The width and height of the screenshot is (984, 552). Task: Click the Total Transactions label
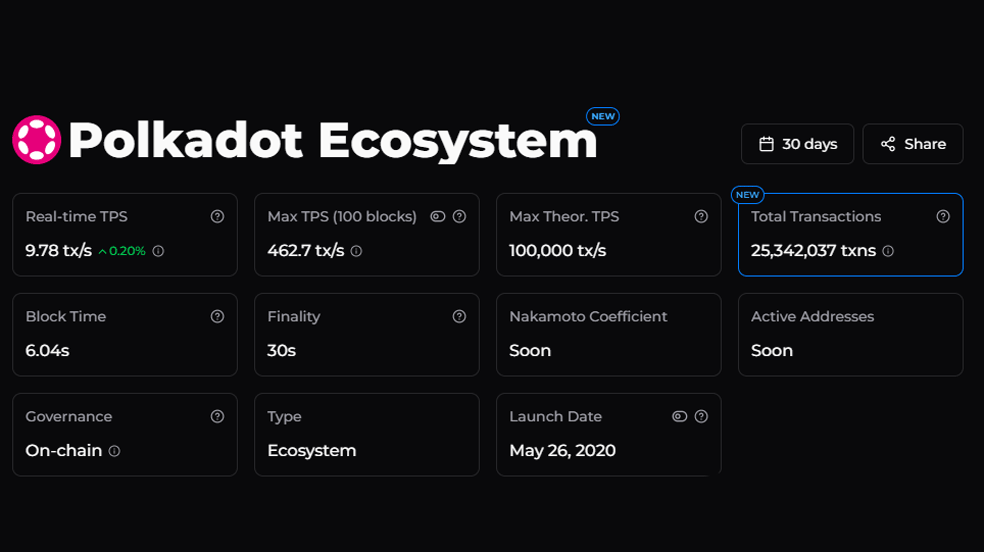click(816, 216)
